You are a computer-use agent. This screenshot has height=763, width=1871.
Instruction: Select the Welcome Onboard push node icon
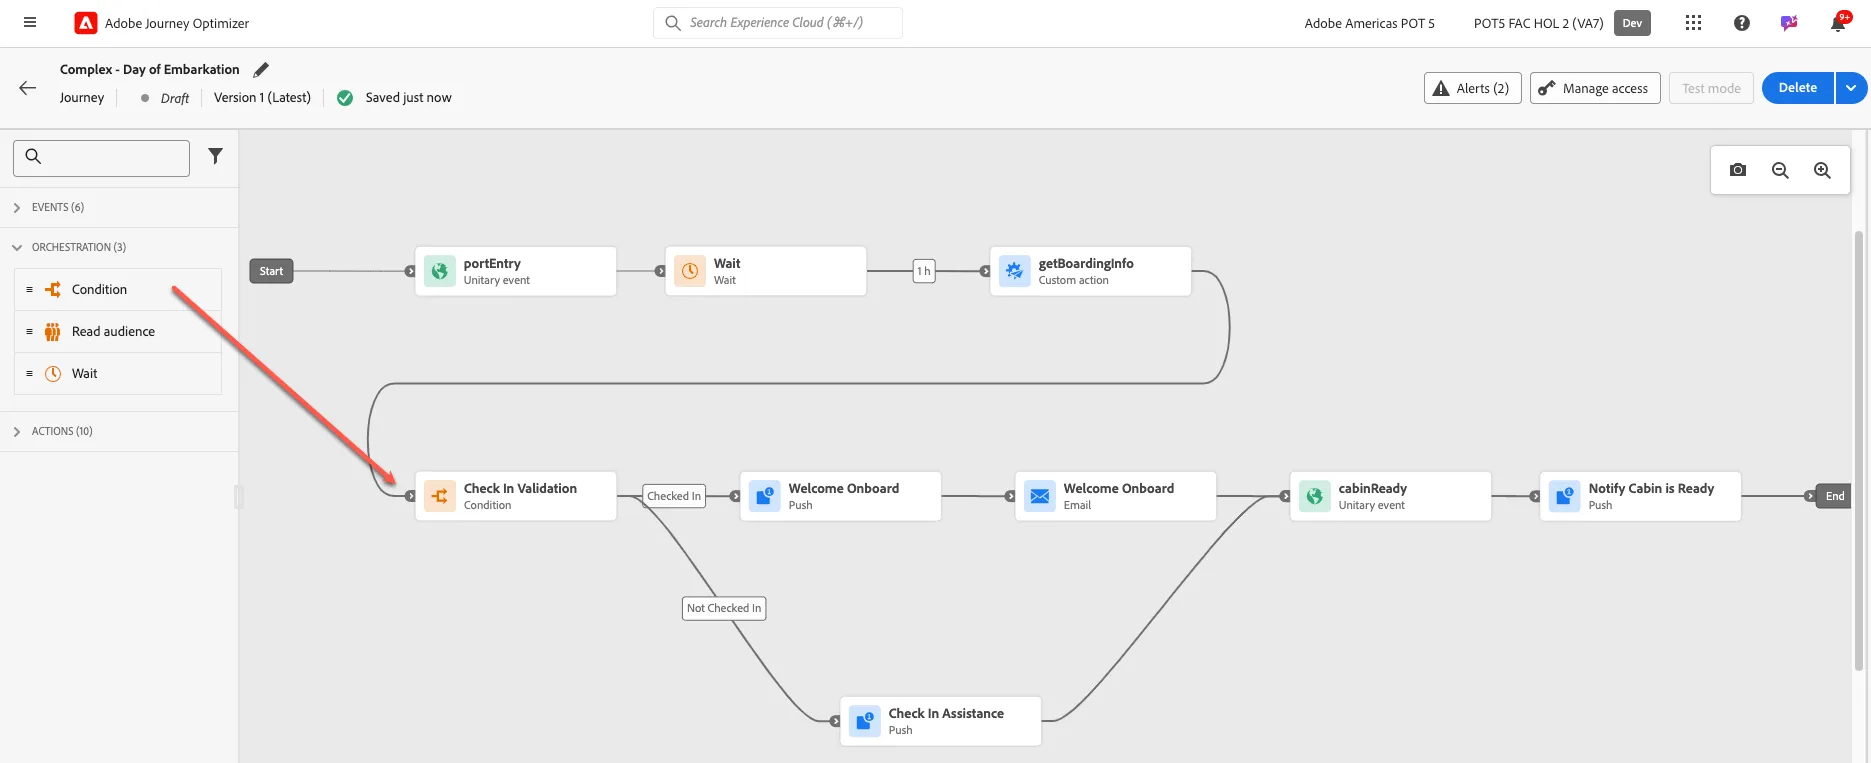[765, 496]
